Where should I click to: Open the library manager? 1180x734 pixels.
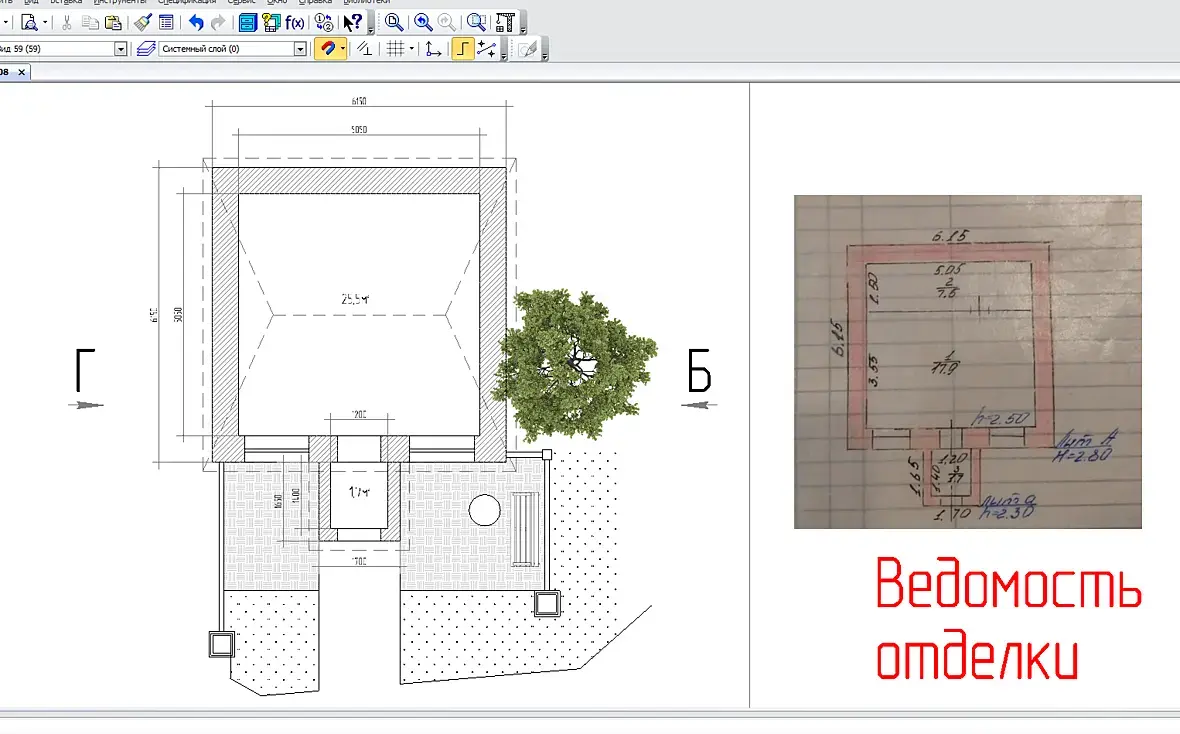(248, 23)
